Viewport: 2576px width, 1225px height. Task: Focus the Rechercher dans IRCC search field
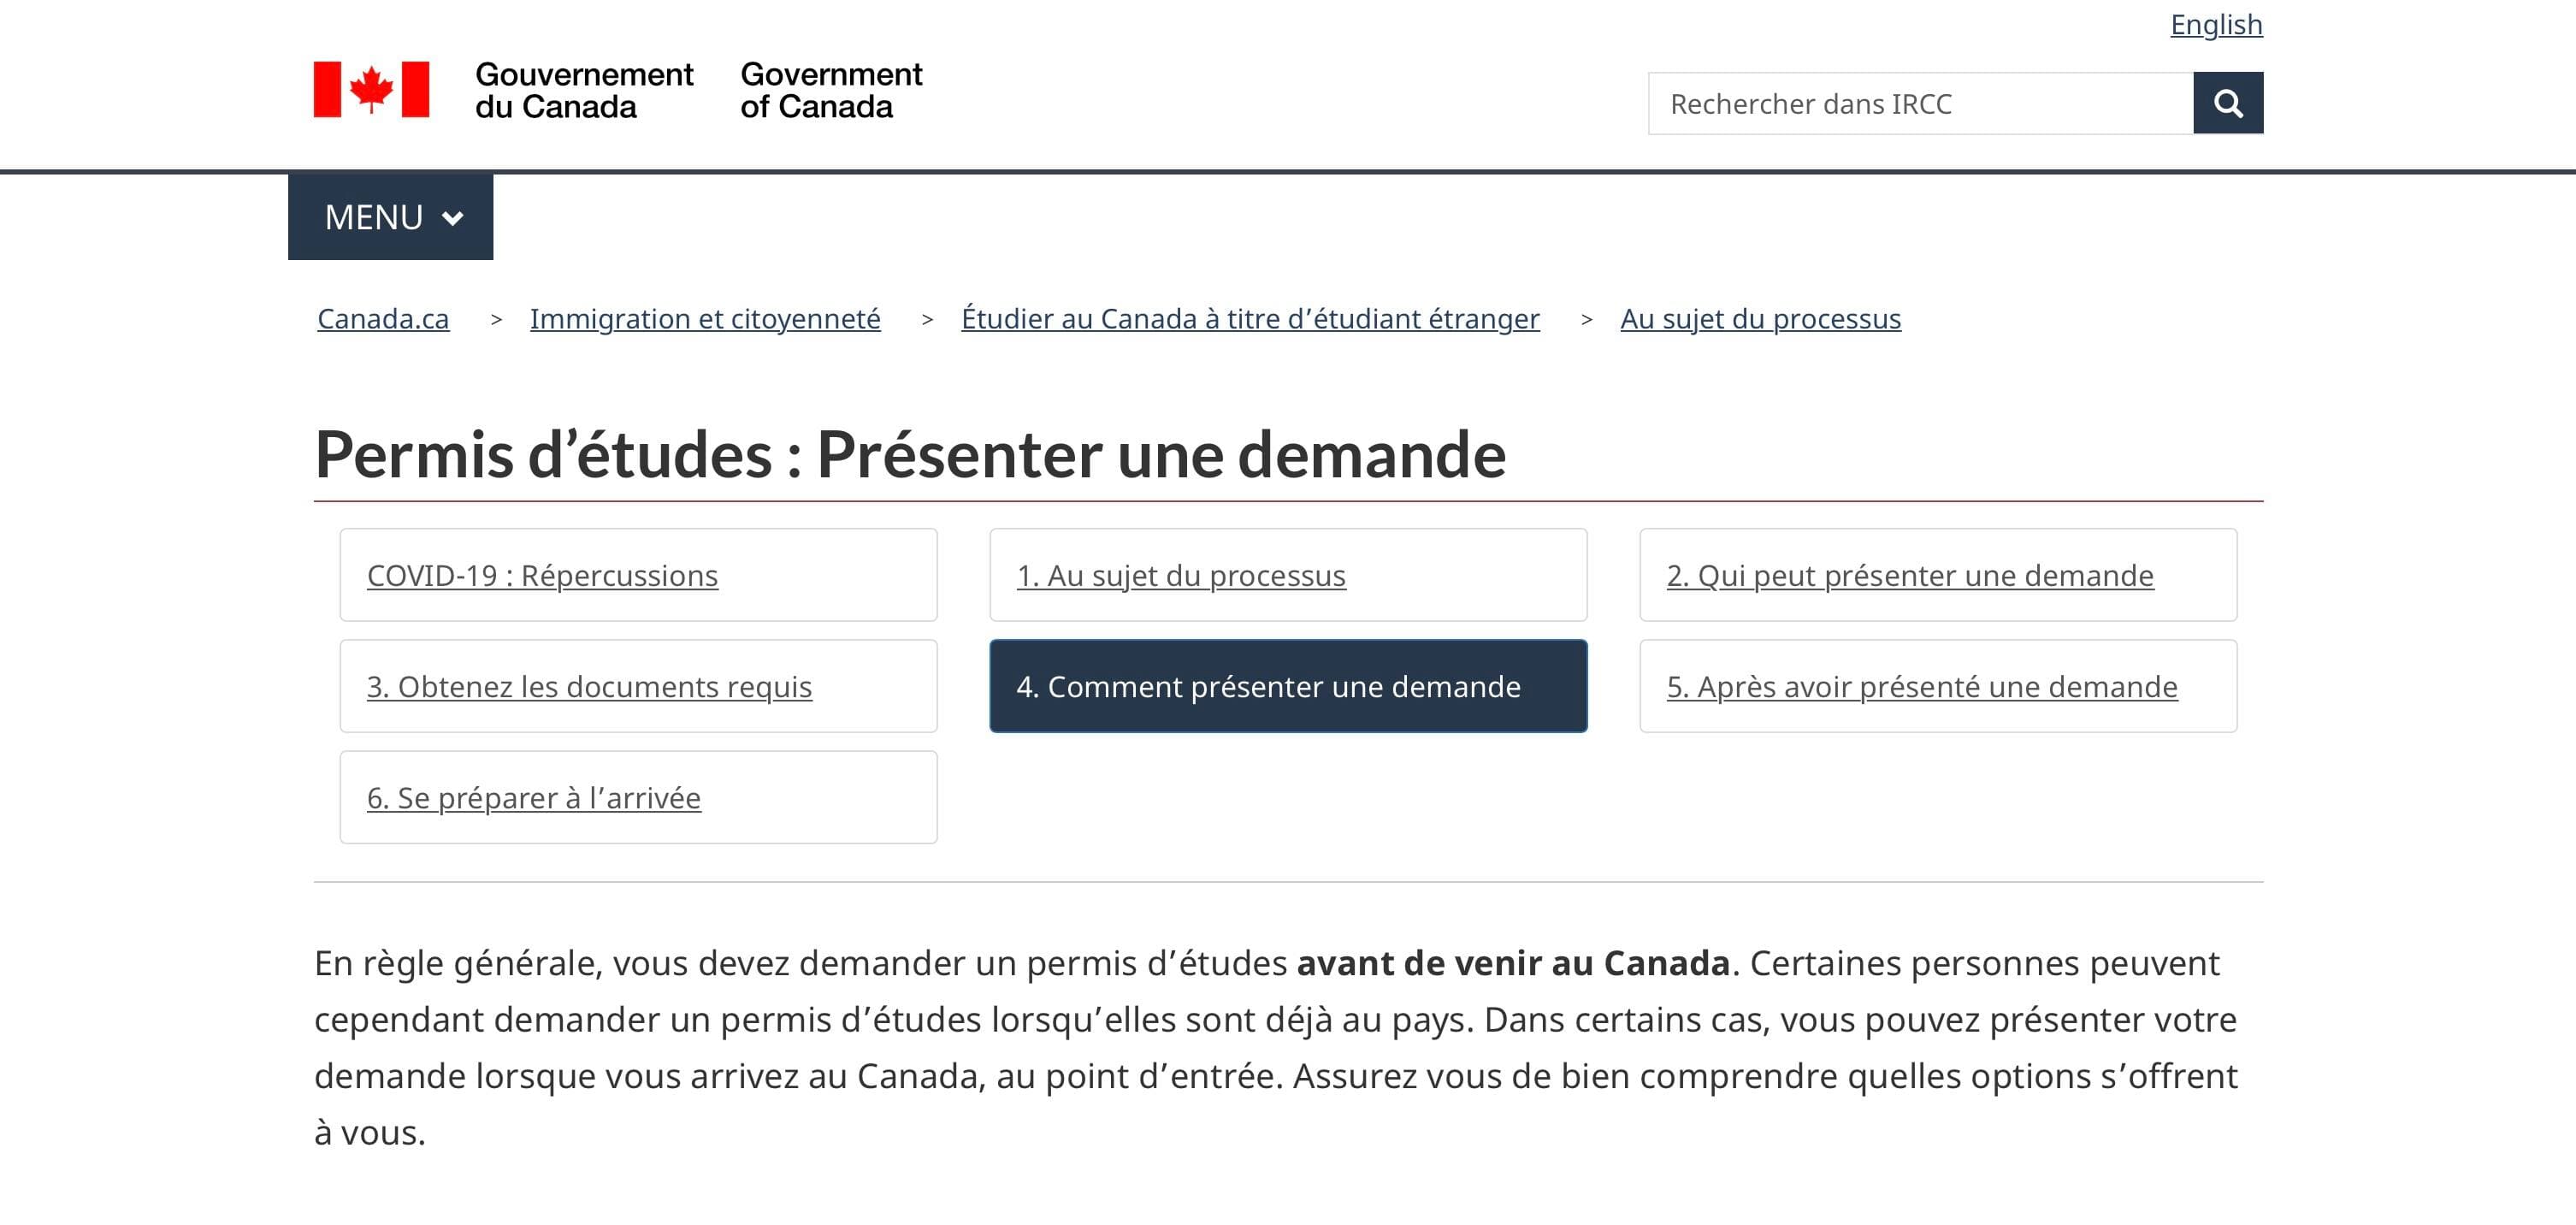pyautogui.click(x=1920, y=103)
